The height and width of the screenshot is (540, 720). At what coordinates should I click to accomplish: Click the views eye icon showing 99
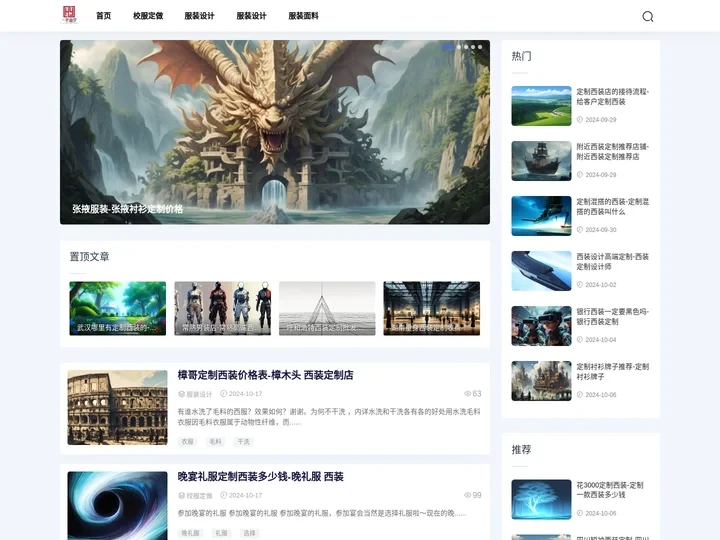[x=467, y=495]
